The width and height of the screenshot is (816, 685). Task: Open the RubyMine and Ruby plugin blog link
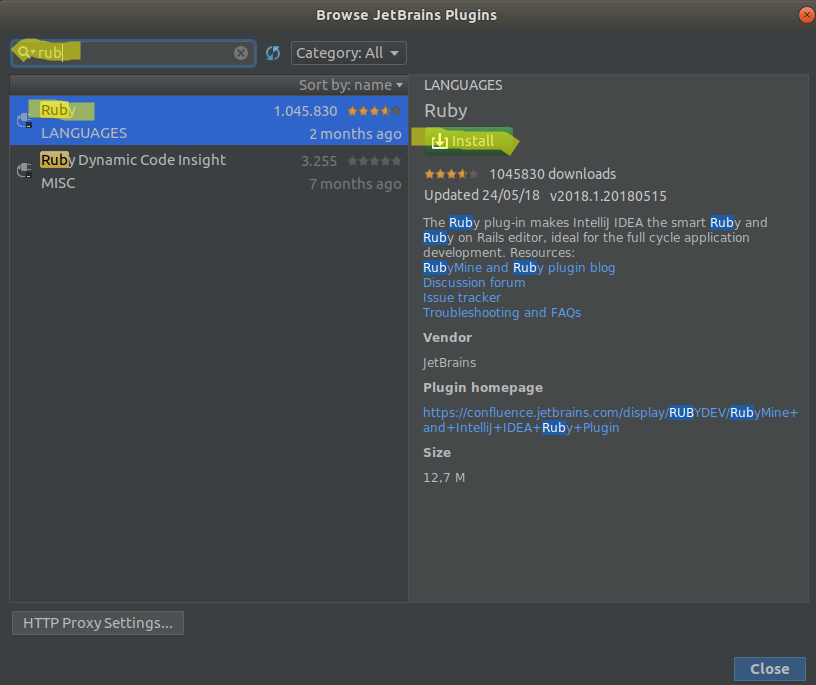pos(519,268)
